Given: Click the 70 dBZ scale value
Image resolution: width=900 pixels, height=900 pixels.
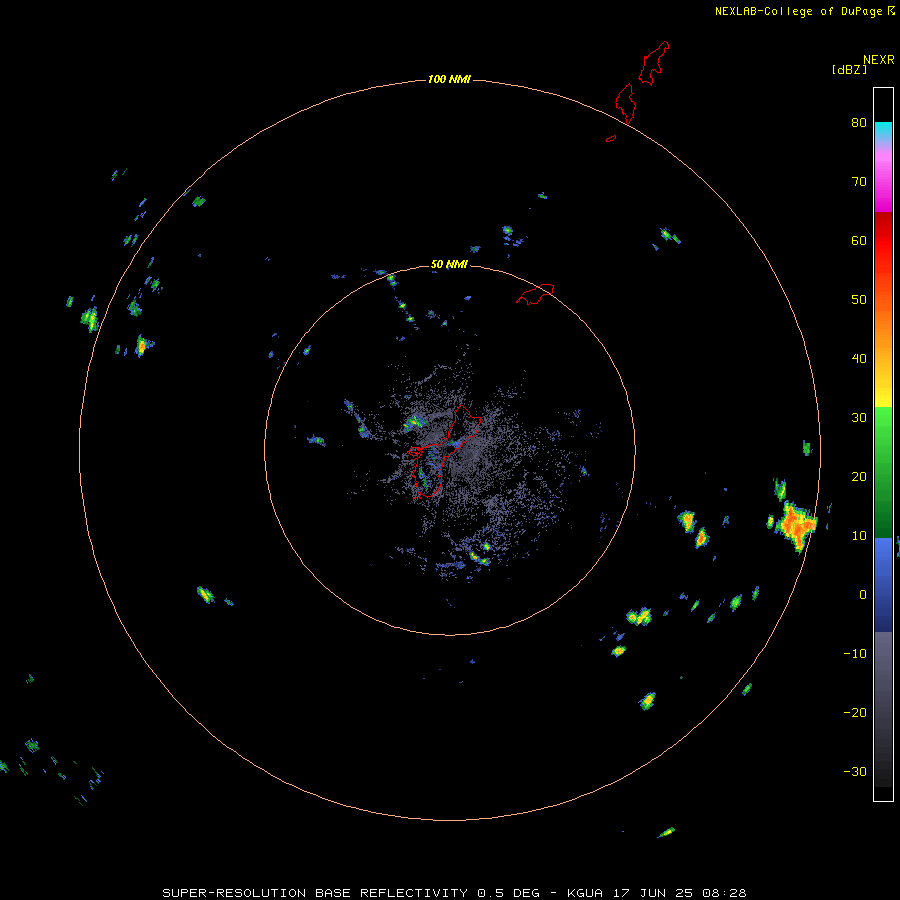Looking at the screenshot, I should [859, 181].
